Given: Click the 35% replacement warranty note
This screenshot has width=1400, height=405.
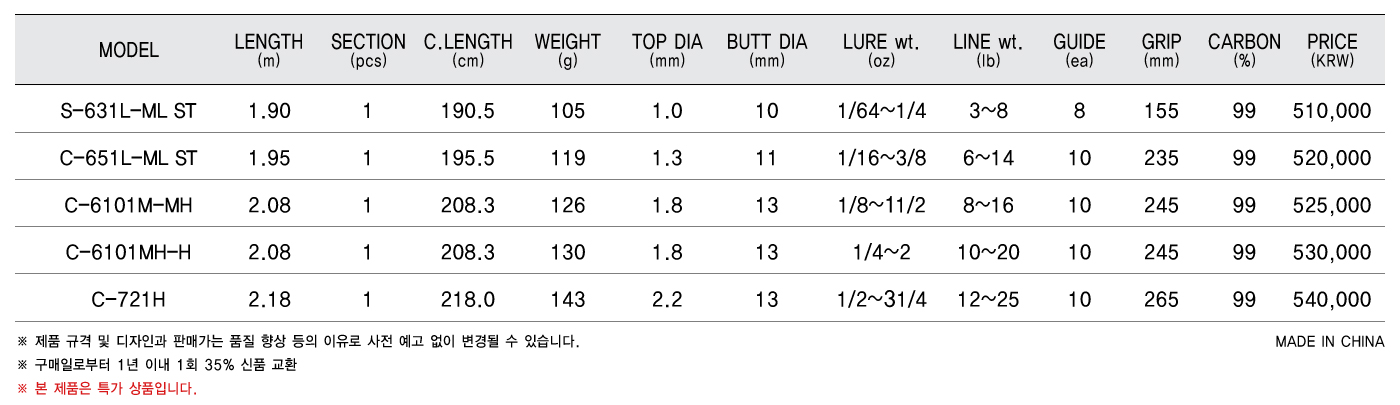Looking at the screenshot, I should (157, 365).
